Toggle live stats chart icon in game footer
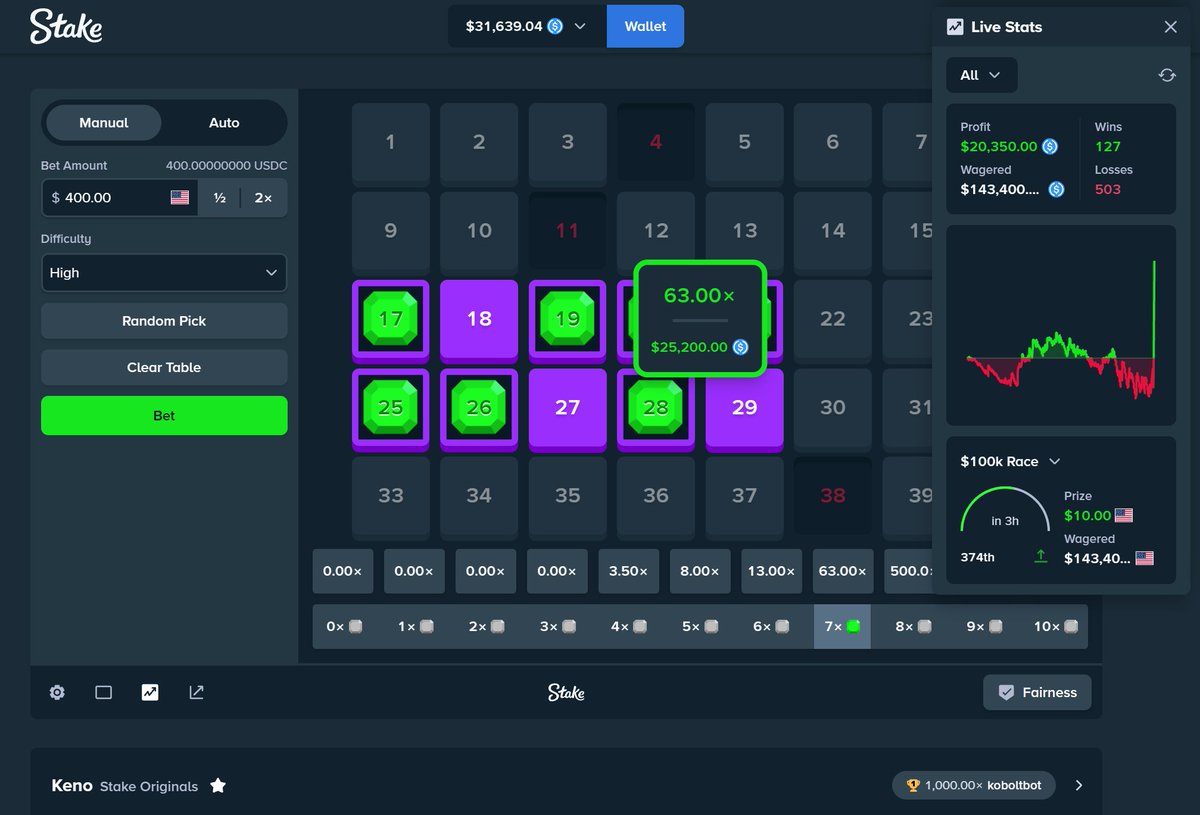Image resolution: width=1200 pixels, height=815 pixels. click(150, 692)
